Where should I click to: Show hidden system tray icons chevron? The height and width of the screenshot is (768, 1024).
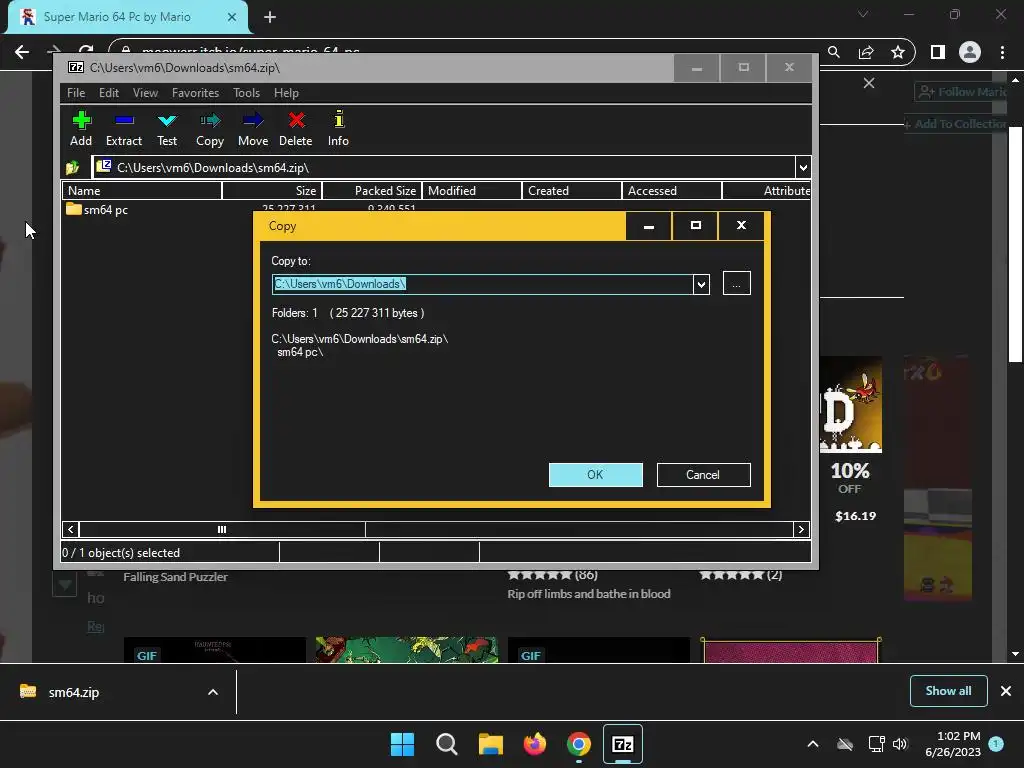pyautogui.click(x=813, y=744)
